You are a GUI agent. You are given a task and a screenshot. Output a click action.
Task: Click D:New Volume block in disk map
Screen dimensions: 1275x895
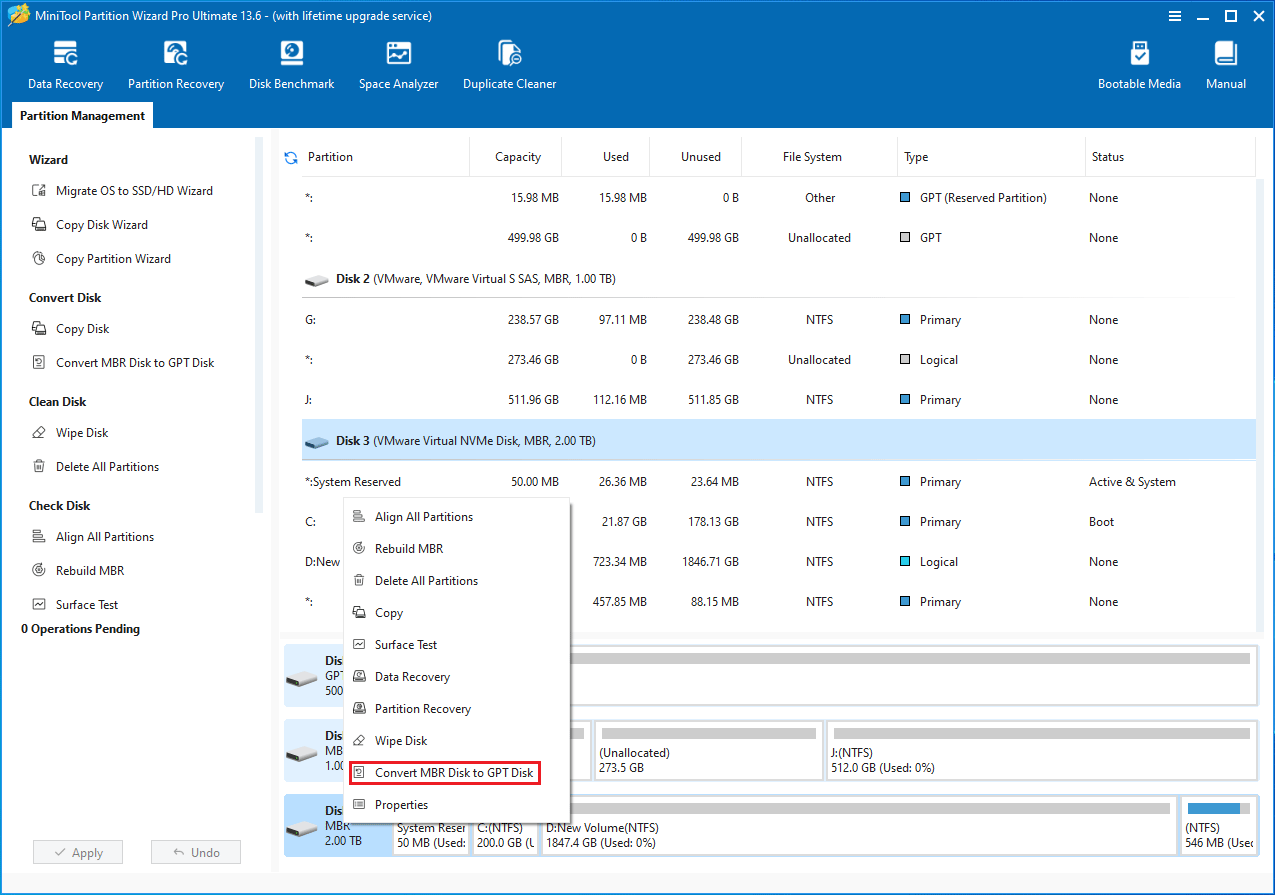858,826
